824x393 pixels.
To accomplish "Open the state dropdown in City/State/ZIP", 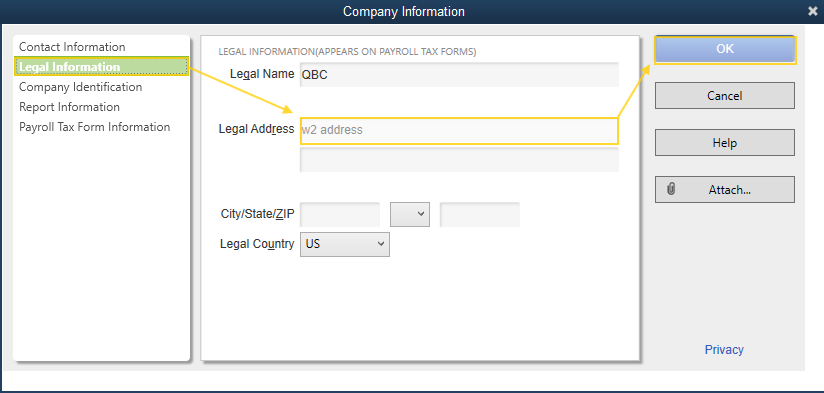I will click(410, 214).
